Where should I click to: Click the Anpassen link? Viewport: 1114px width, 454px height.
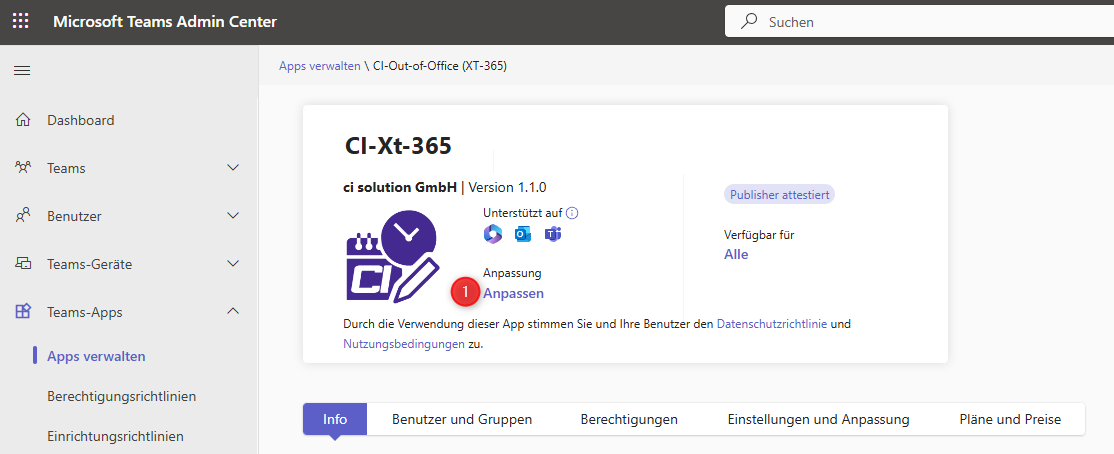click(514, 293)
